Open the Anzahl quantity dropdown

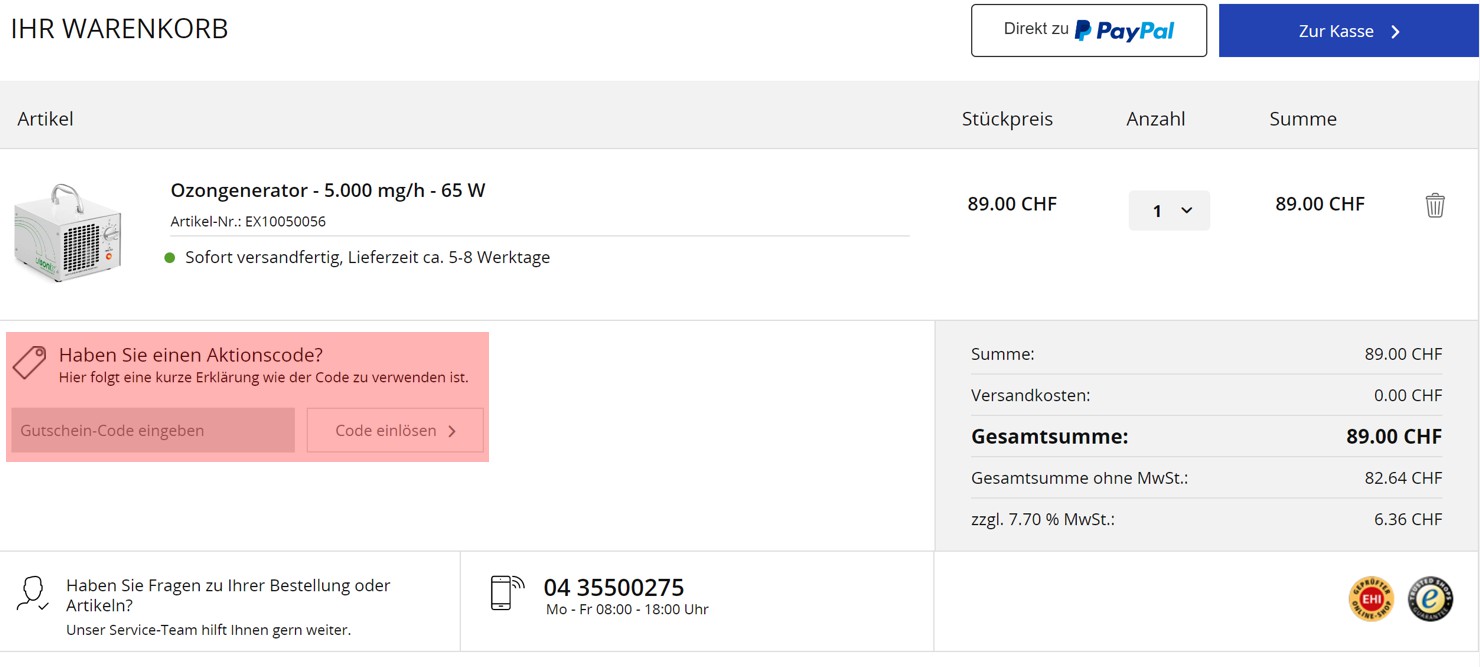pyautogui.click(x=1169, y=211)
